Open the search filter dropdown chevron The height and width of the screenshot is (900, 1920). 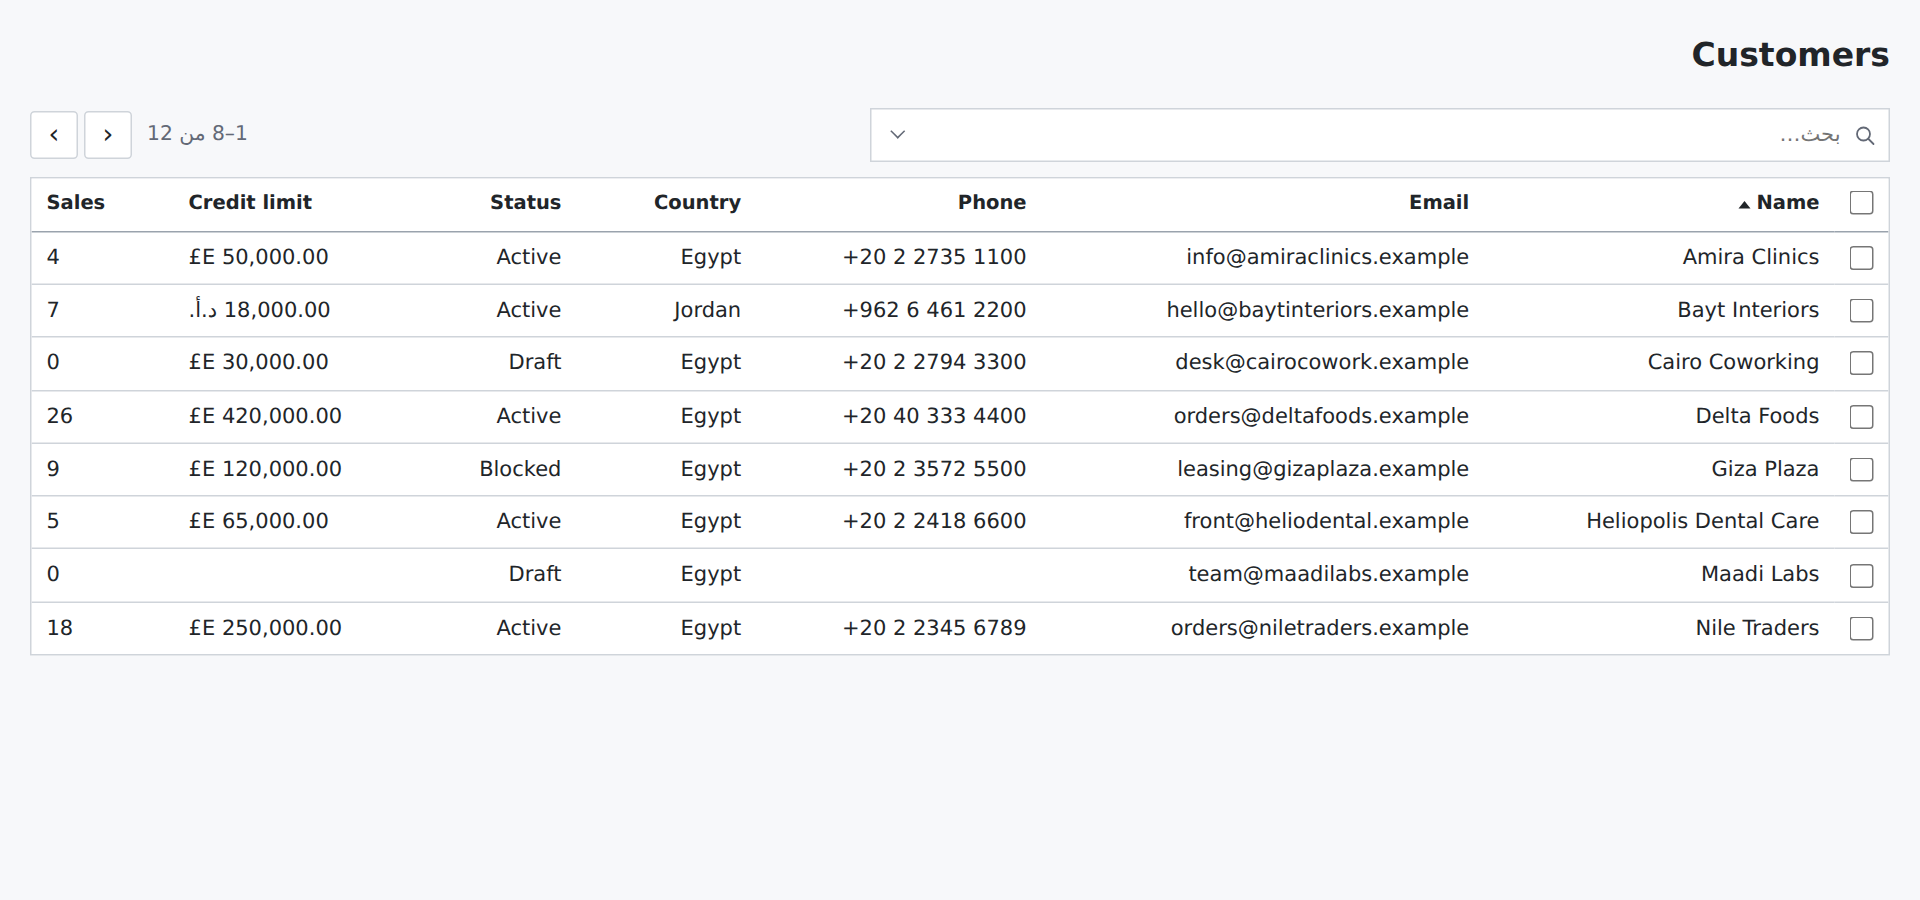[898, 135]
